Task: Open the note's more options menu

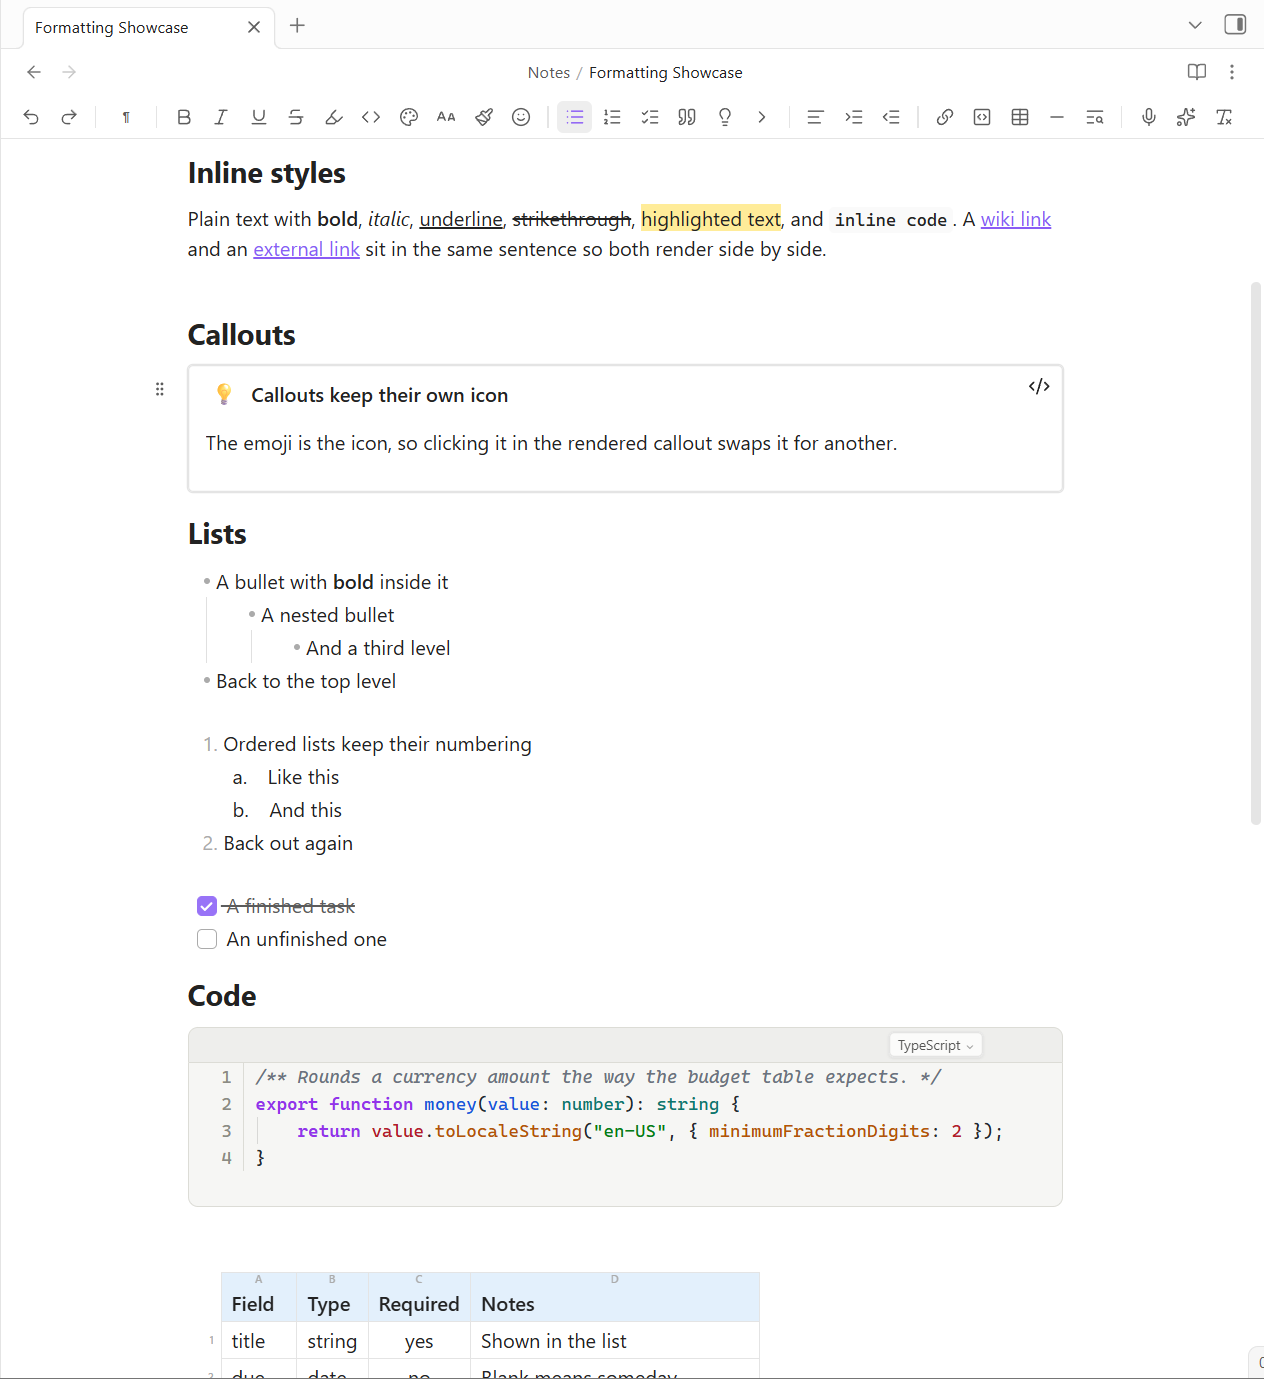Action: [1232, 72]
